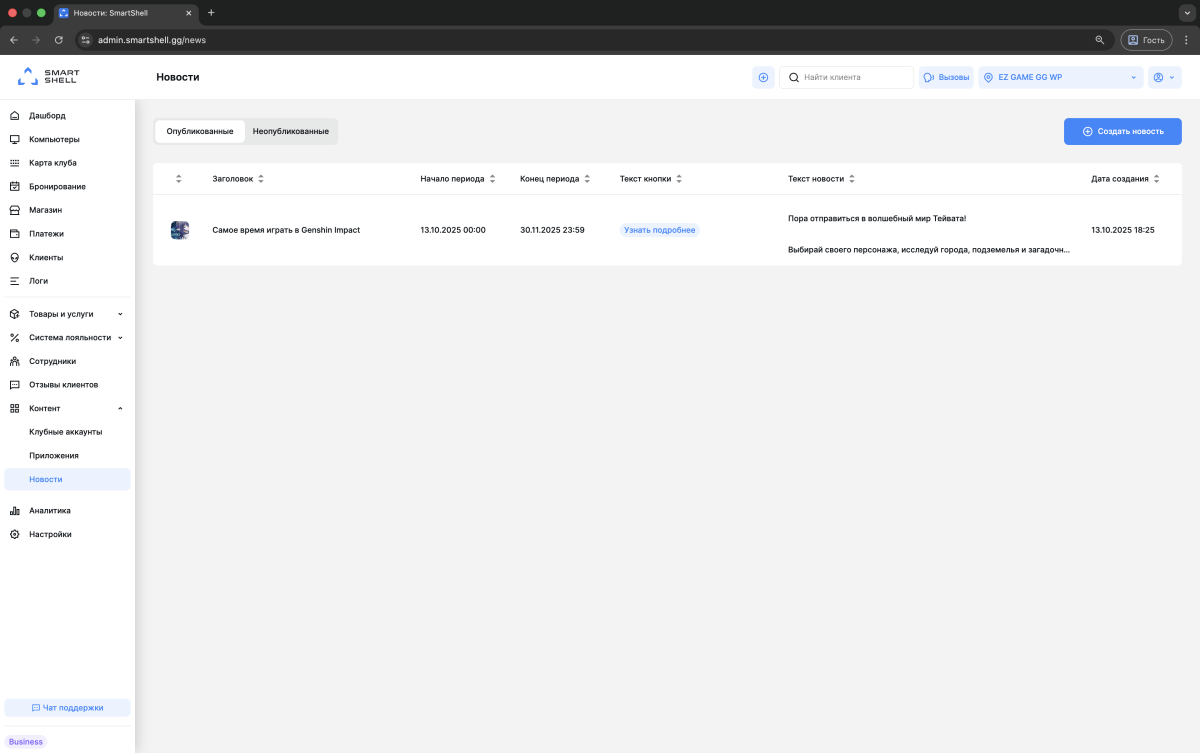Viewport: 1200px width, 753px height.
Task: Click the Вызовы calls button
Action: click(x=945, y=77)
